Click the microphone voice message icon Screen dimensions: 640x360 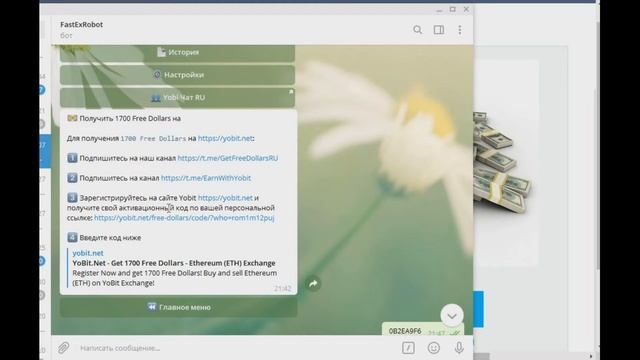[459, 348]
